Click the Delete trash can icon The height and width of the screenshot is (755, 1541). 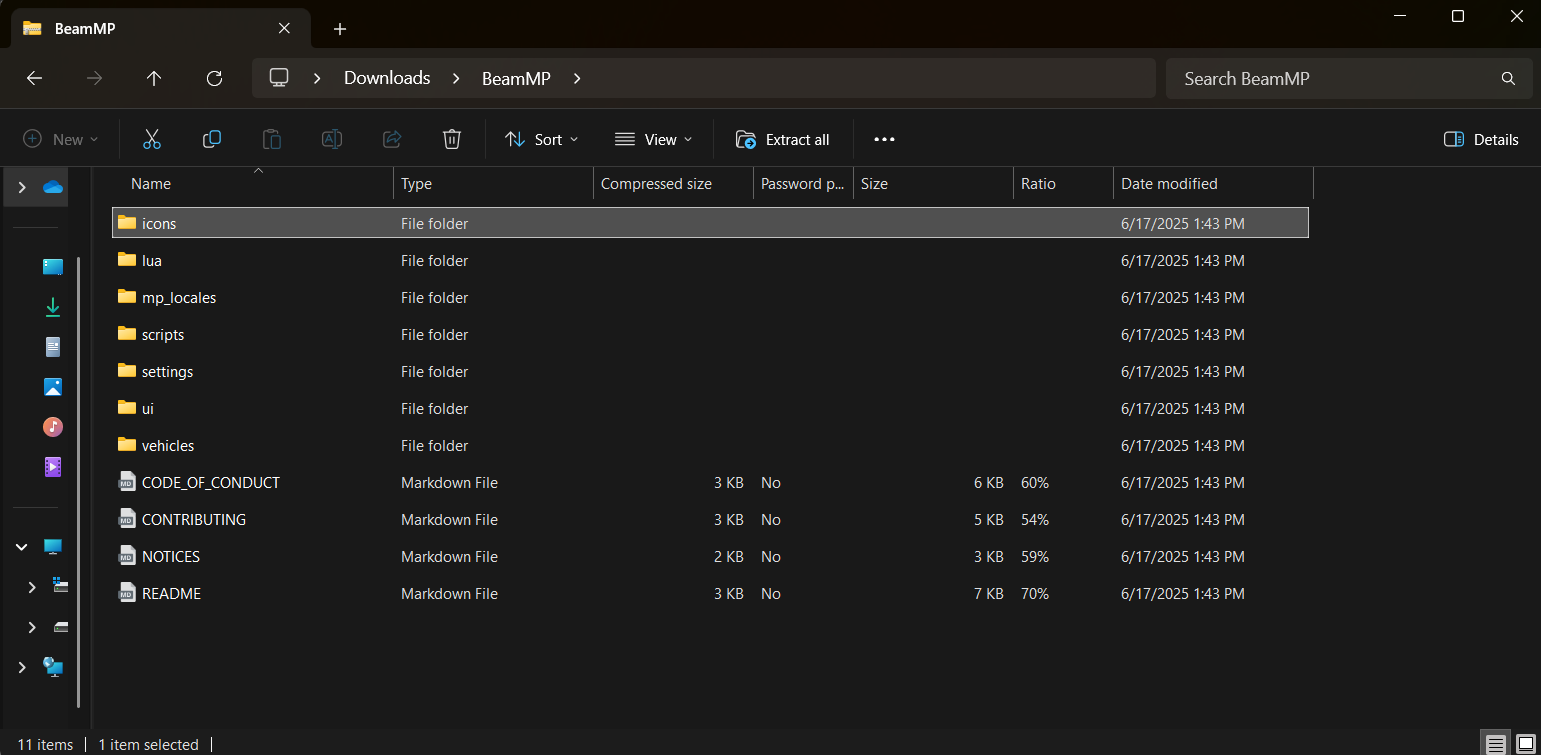coord(452,139)
